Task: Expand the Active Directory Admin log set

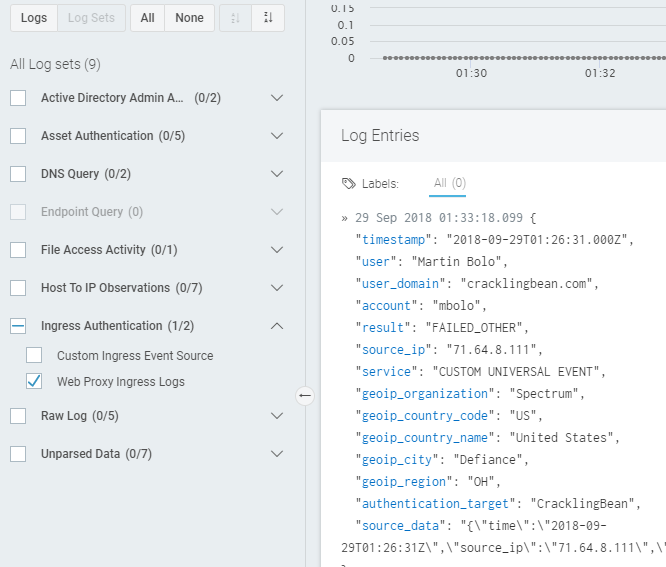Action: 278,98
